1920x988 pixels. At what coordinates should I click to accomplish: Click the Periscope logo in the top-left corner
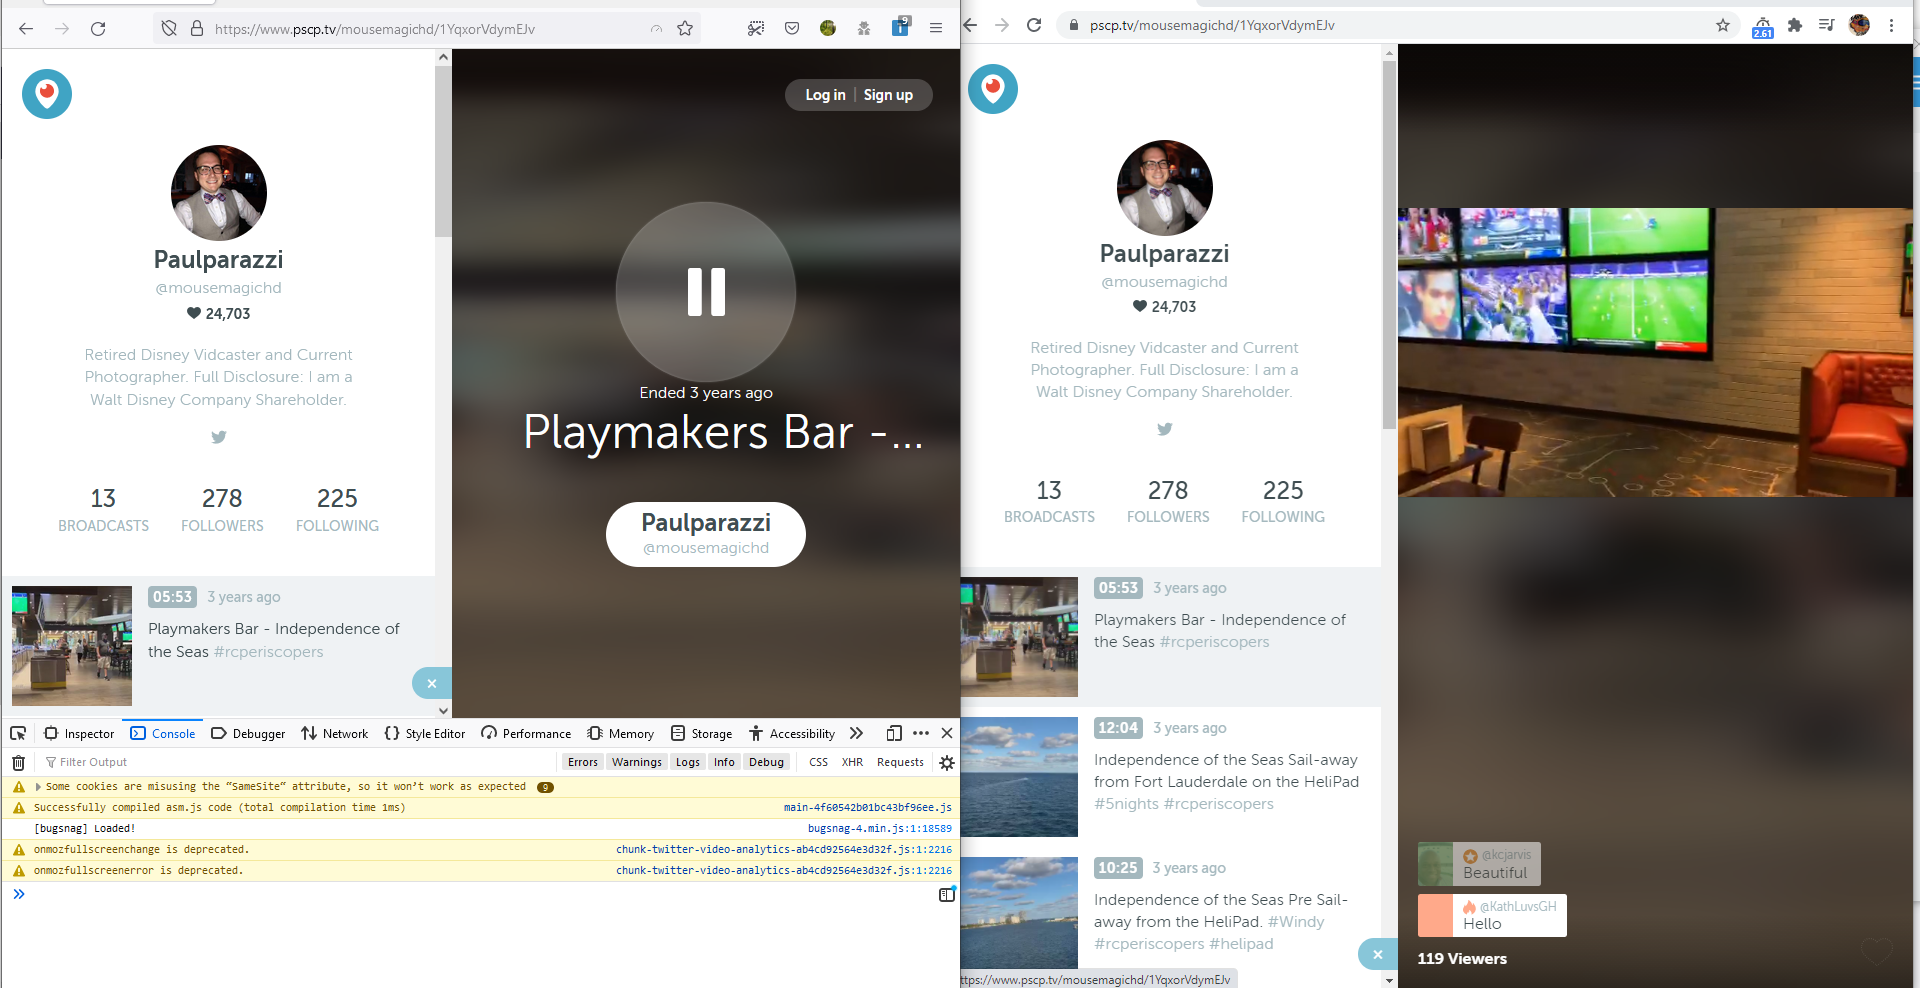point(47,93)
